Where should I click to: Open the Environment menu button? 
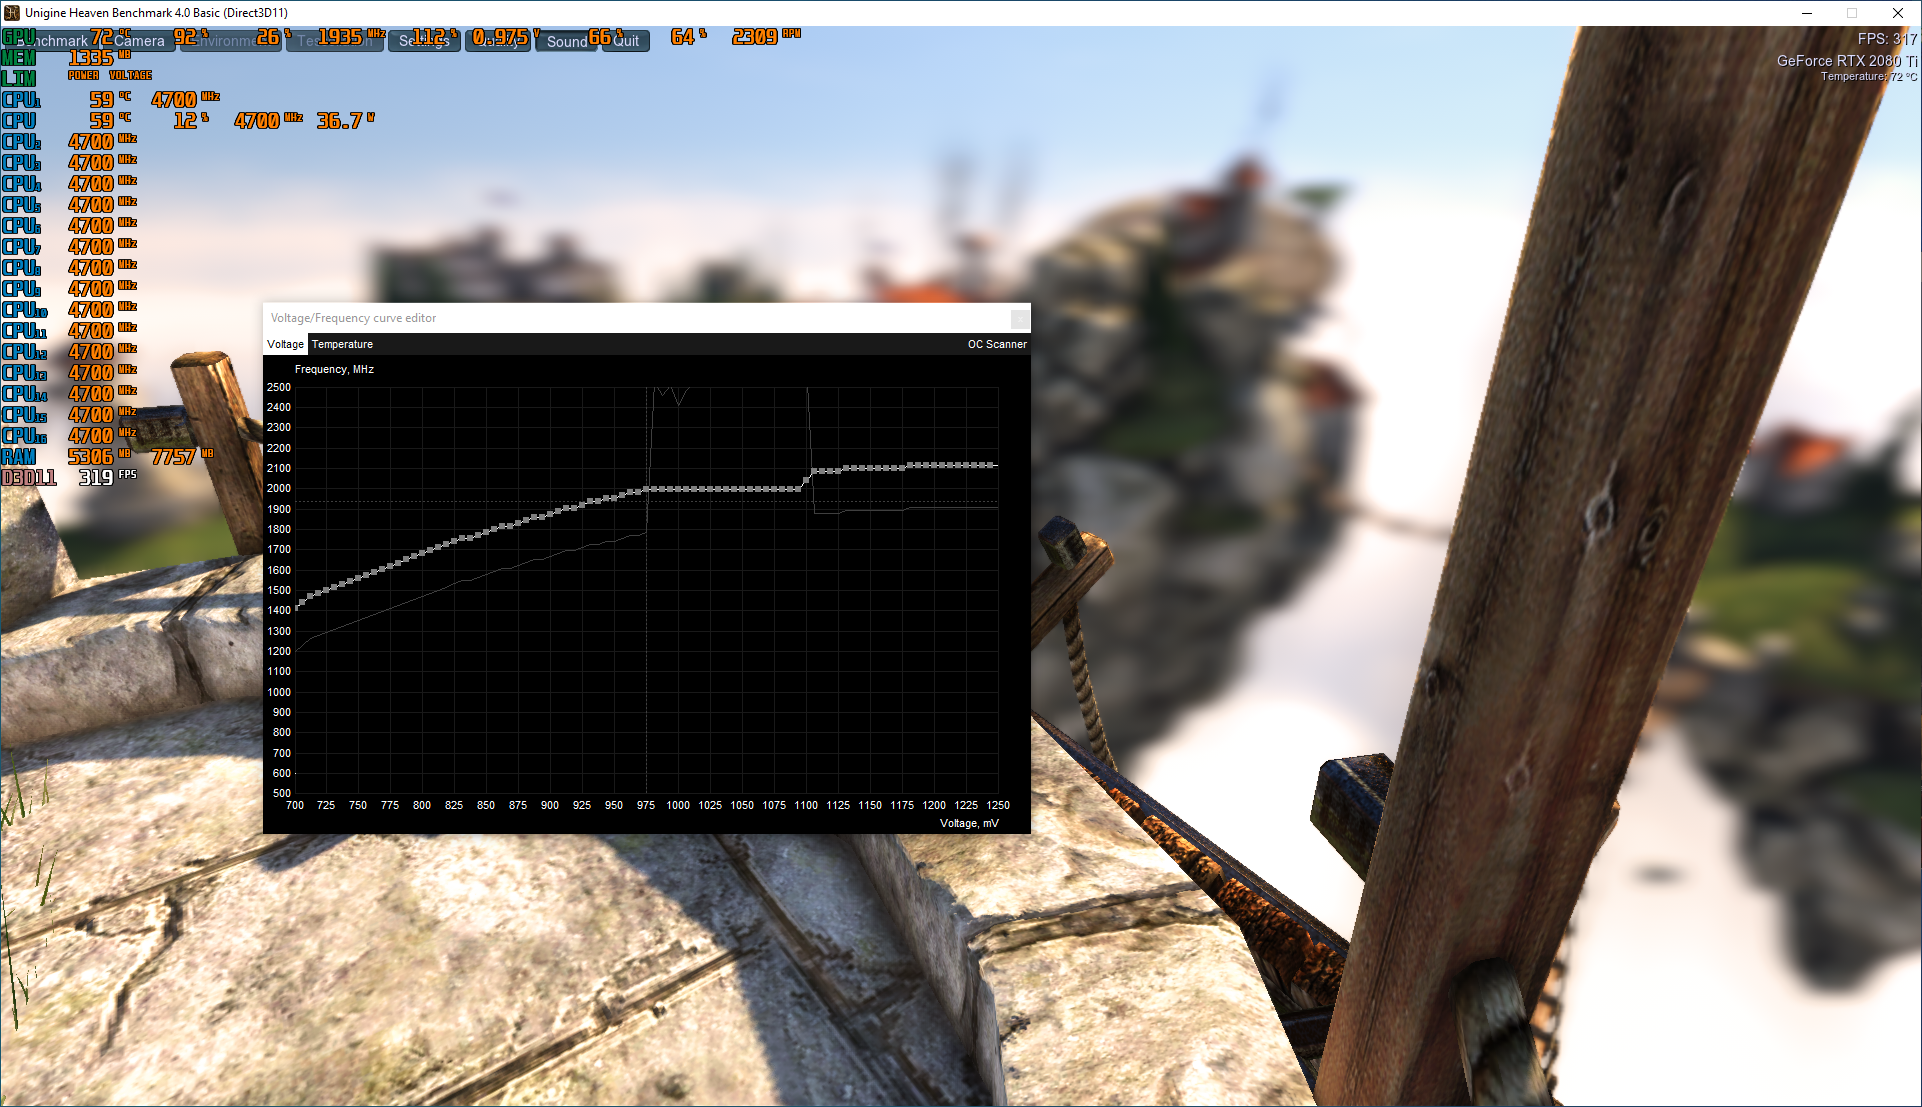[229, 41]
